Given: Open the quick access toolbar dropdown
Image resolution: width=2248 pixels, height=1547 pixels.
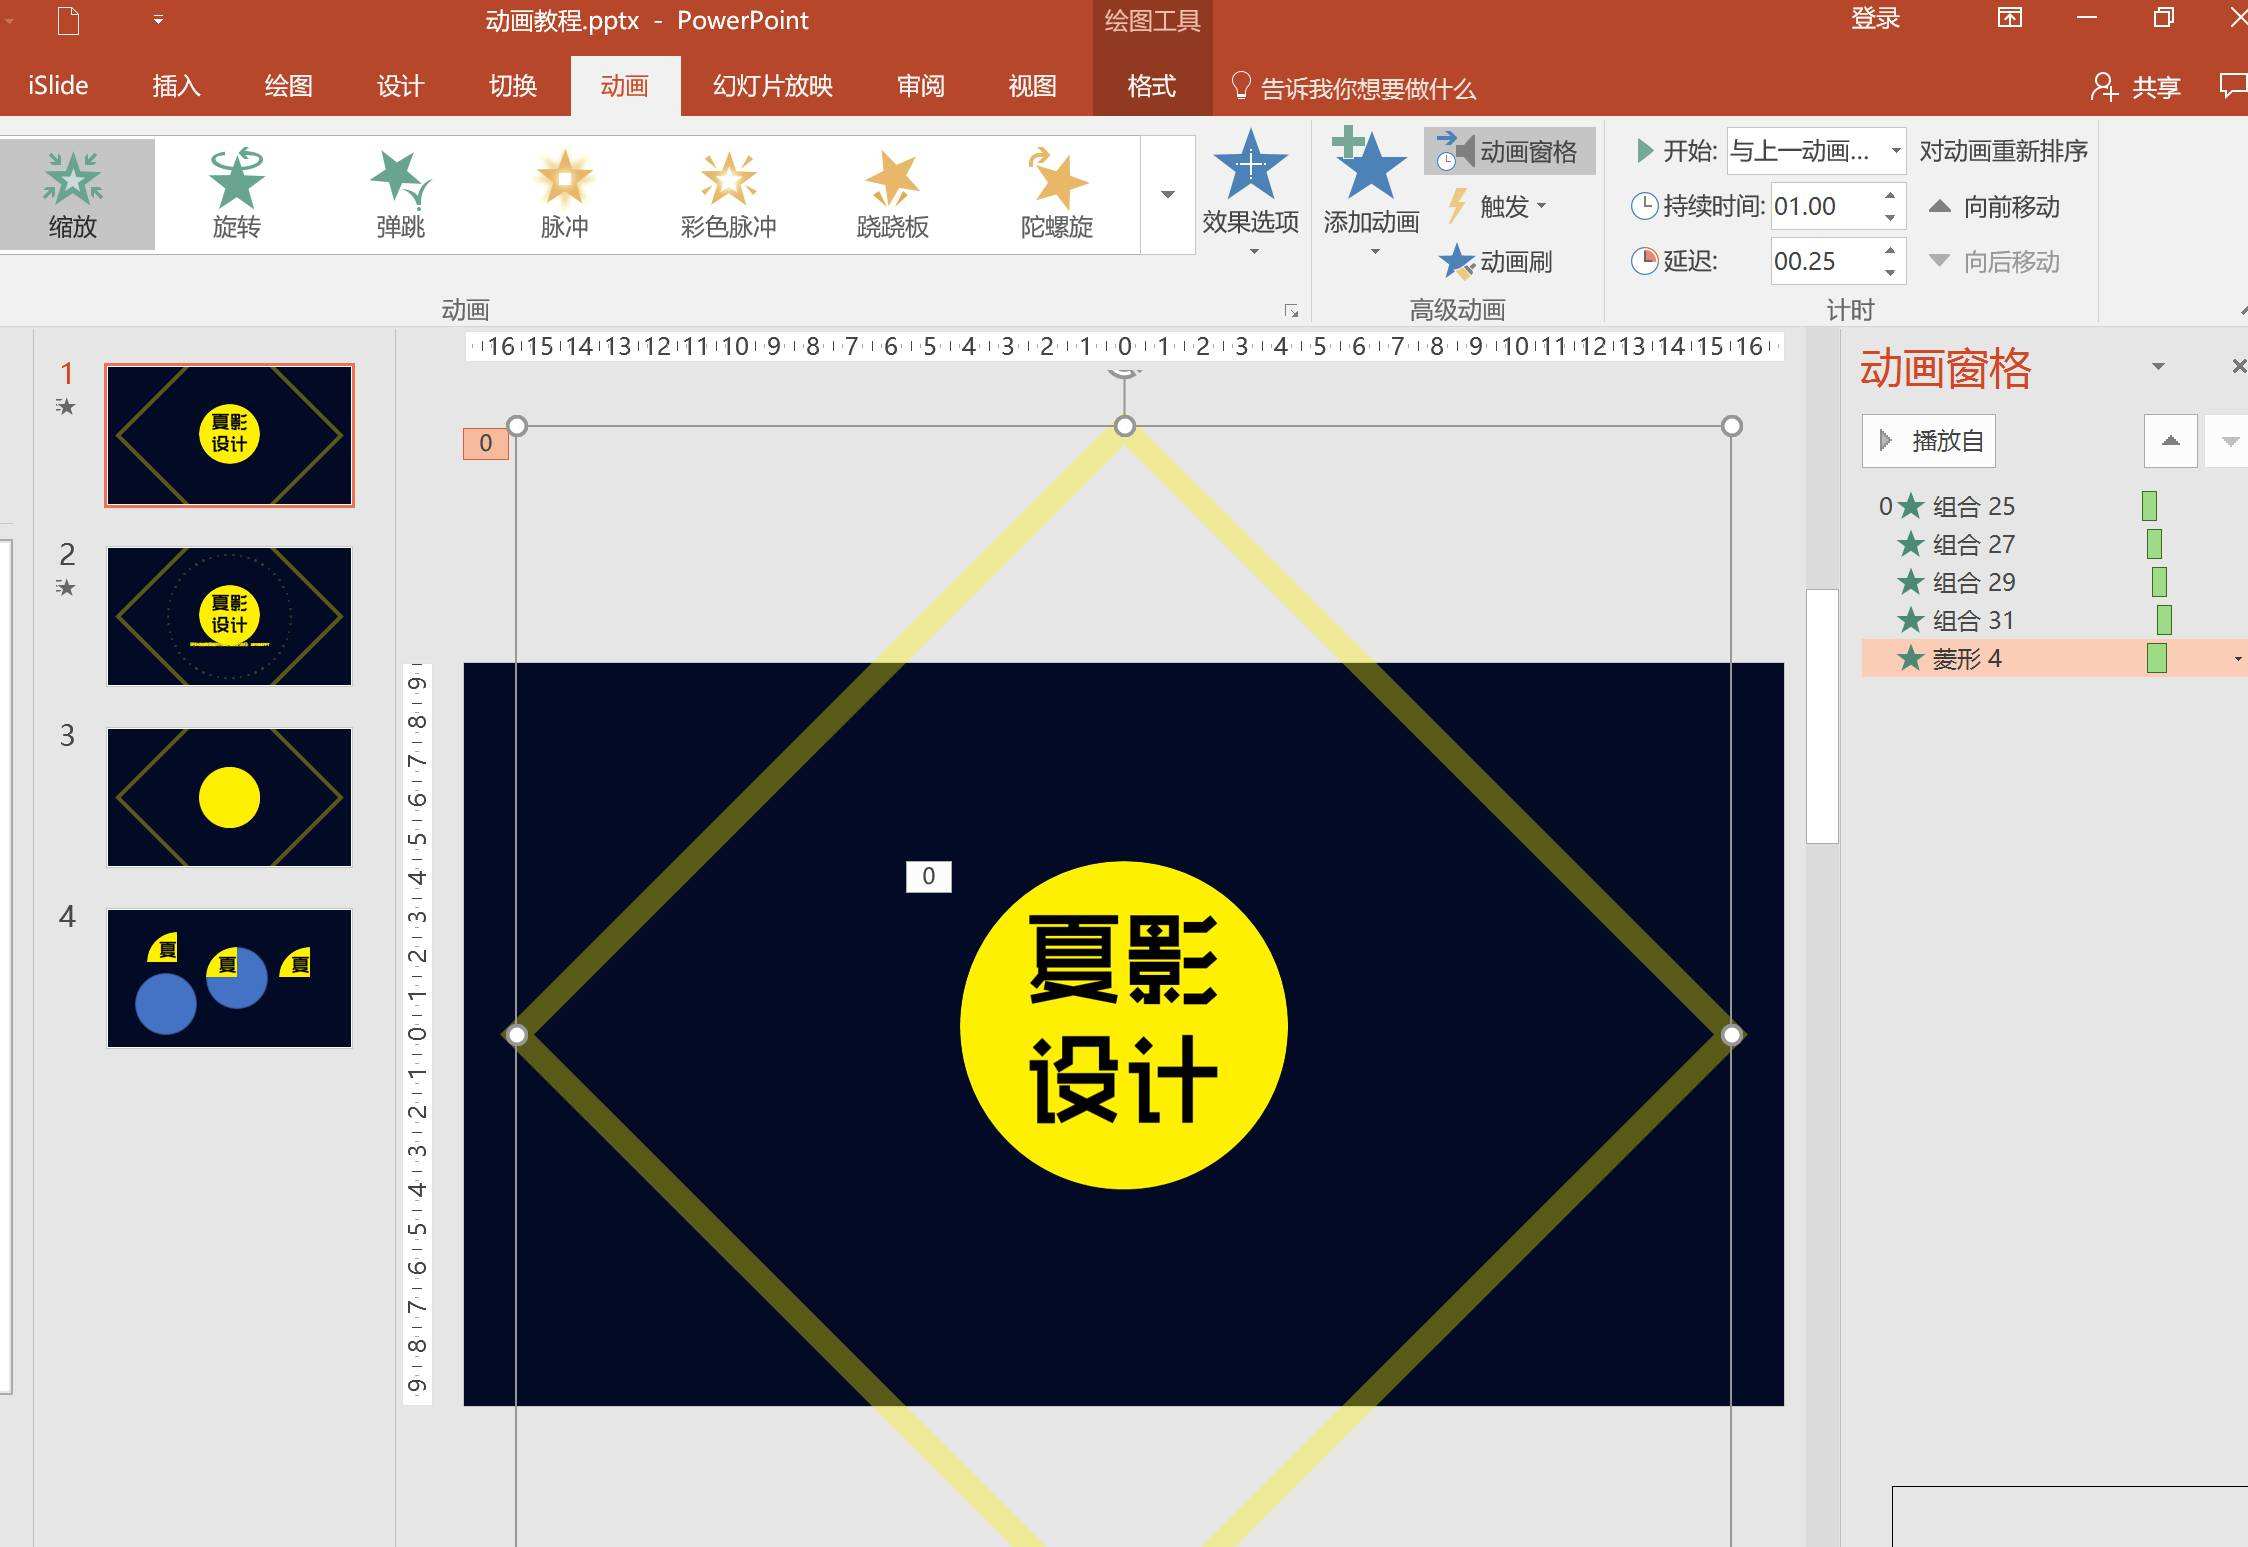Looking at the screenshot, I should (x=158, y=19).
